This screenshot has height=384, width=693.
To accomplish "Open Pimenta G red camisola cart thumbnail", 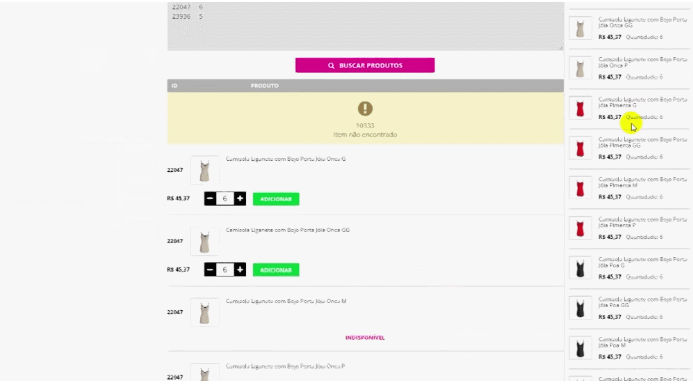I will (580, 108).
